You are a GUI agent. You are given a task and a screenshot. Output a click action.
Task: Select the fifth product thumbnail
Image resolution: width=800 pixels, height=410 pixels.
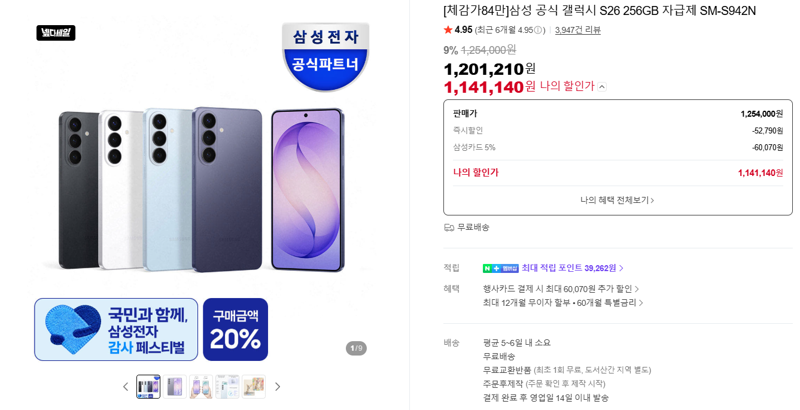(254, 387)
